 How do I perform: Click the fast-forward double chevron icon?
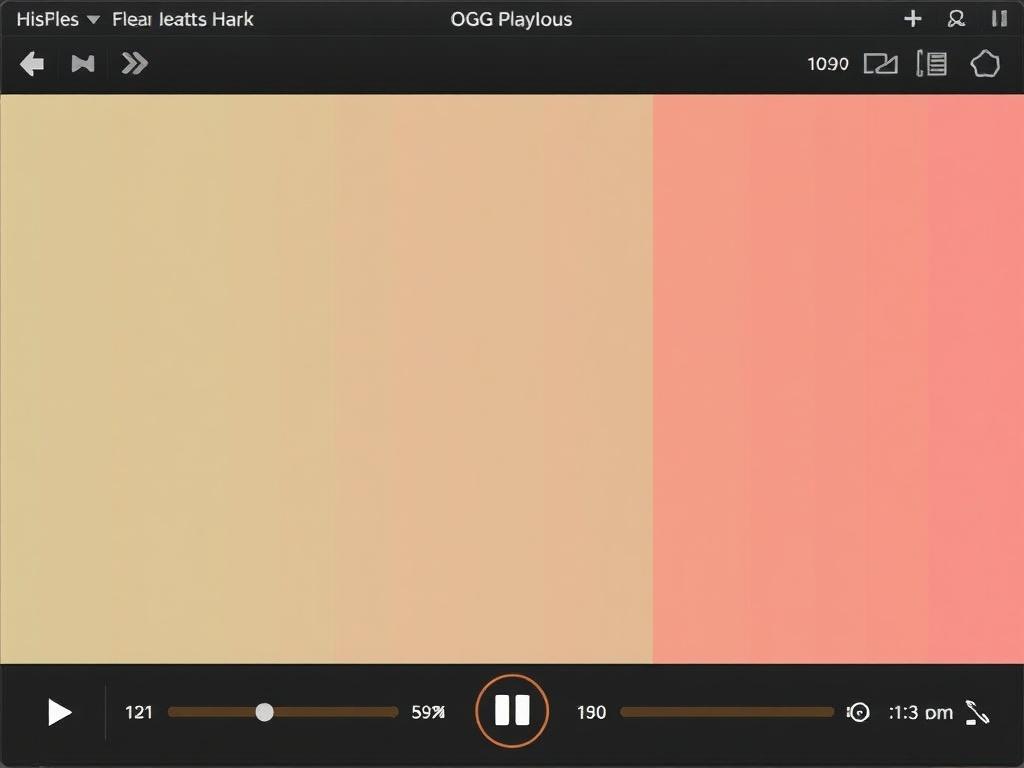134,64
